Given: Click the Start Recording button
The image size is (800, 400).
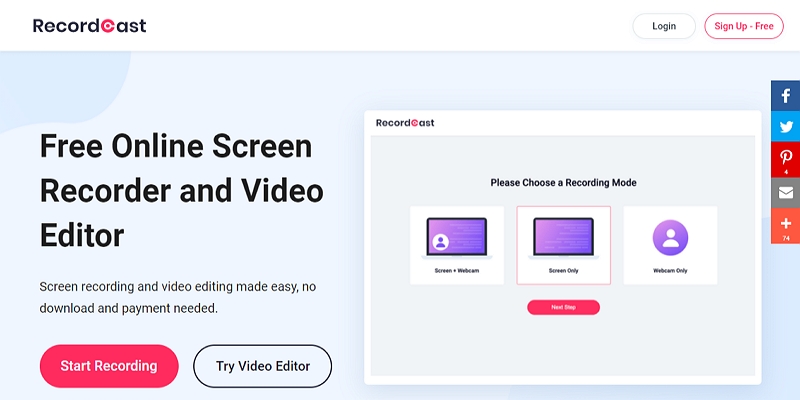Looking at the screenshot, I should (109, 366).
